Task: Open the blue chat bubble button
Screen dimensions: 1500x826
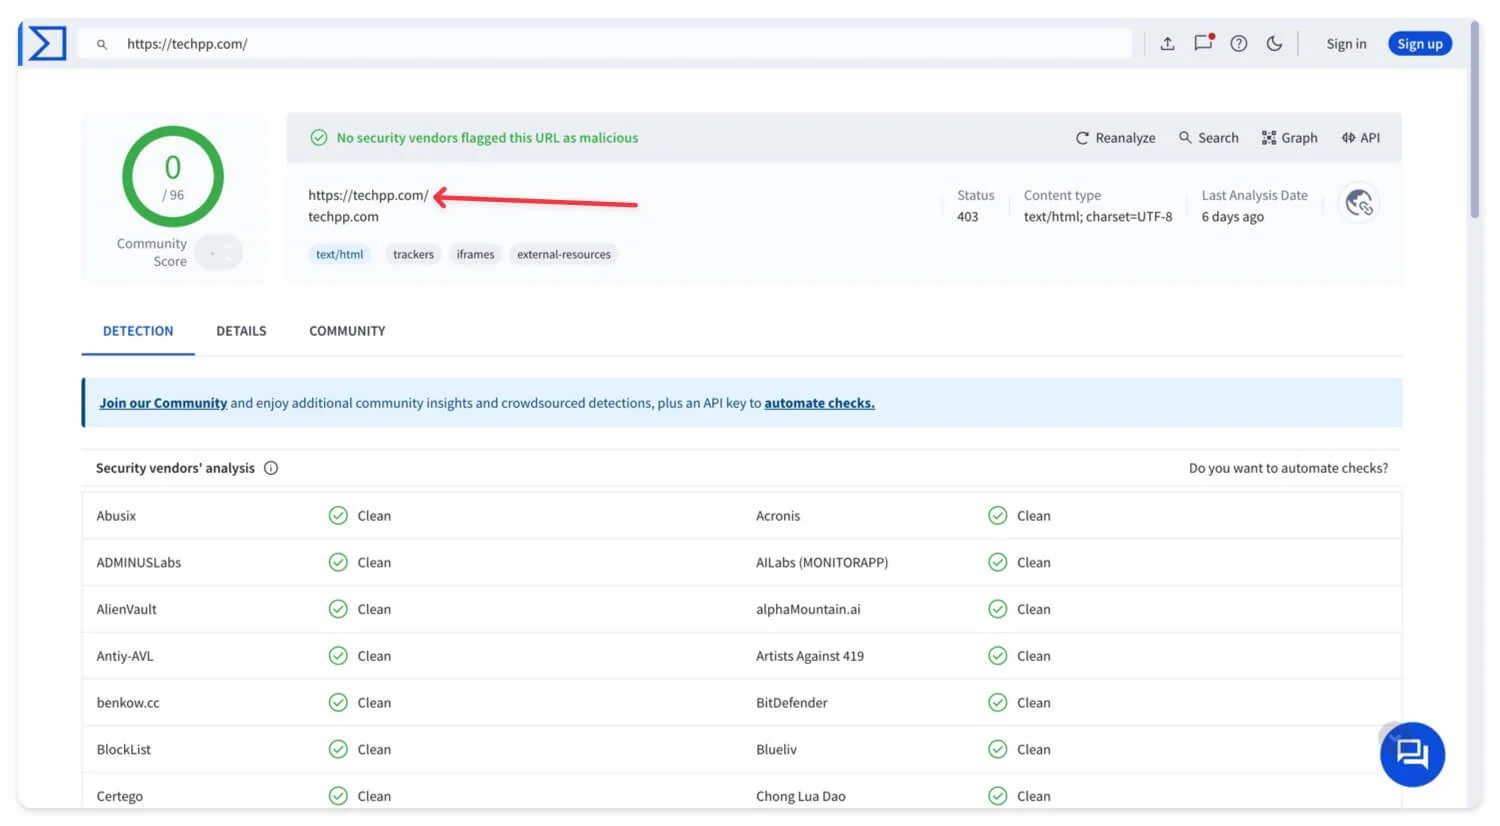Action: coord(1412,754)
